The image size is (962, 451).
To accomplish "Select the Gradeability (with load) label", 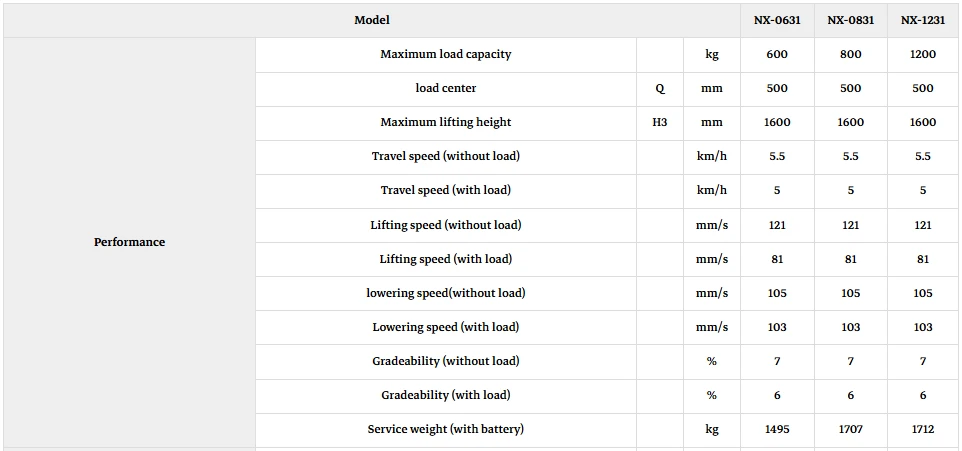I will click(x=445, y=395).
